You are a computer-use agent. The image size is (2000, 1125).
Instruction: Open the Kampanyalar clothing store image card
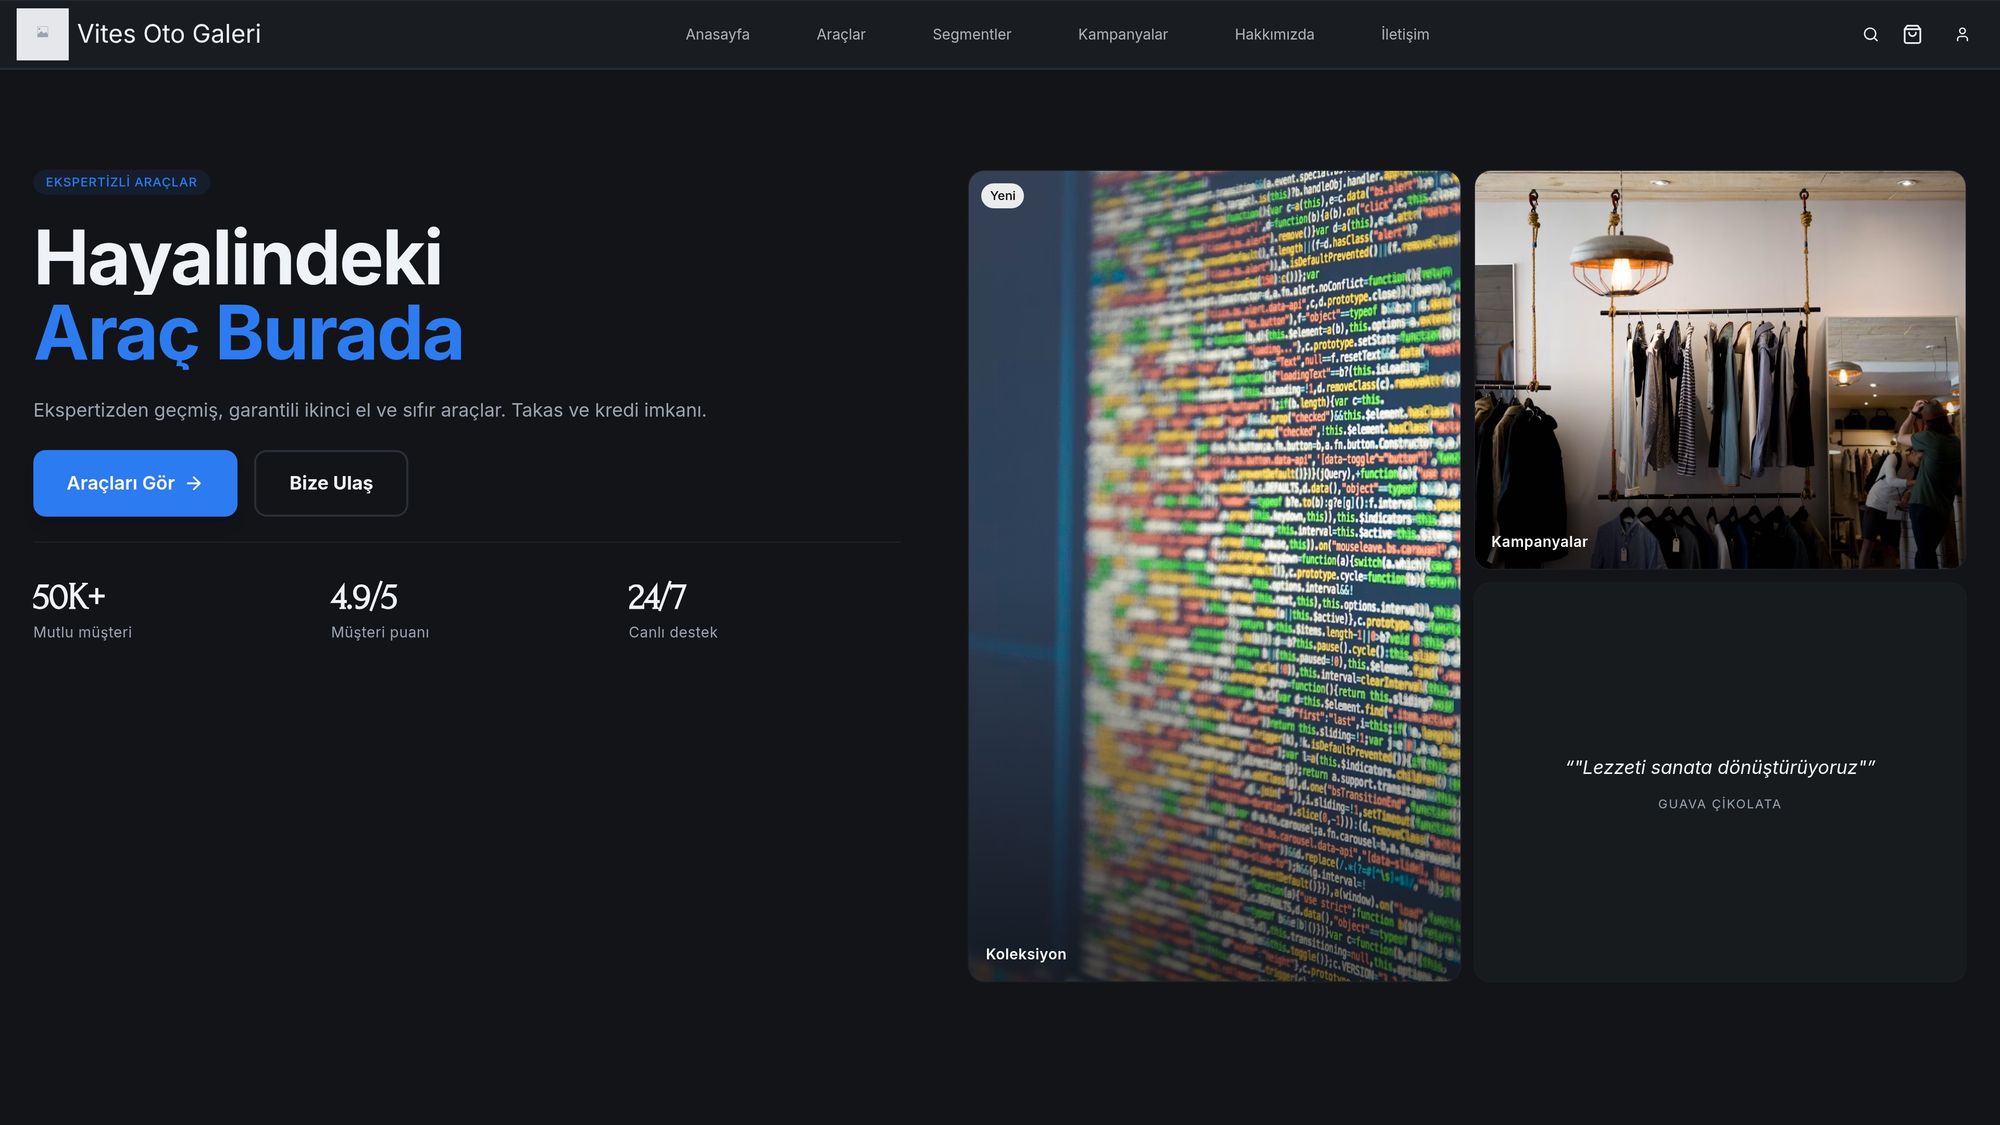pos(1719,370)
